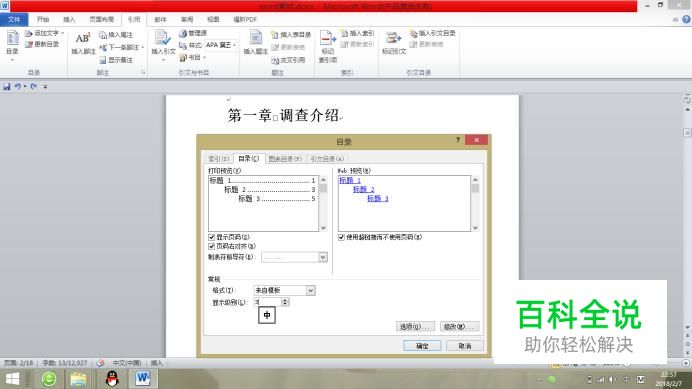Click 插入尾注 insert endnote
Viewport: 692px width, 389px height.
[116, 34]
